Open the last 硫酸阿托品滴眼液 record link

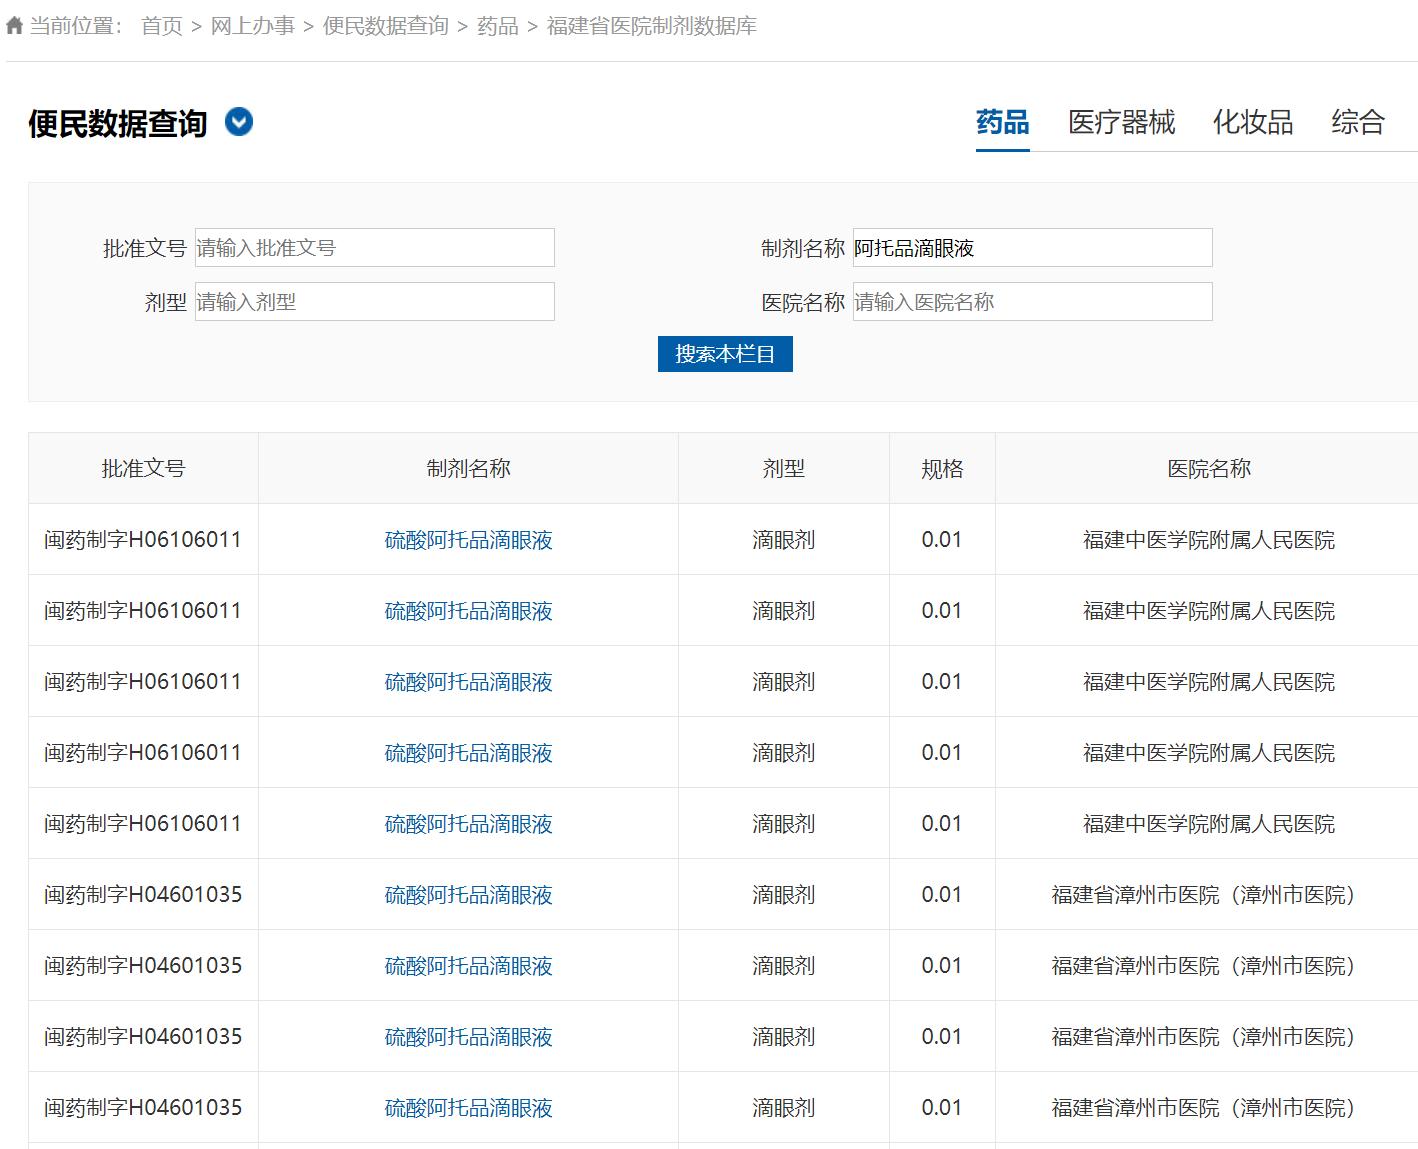467,1107
